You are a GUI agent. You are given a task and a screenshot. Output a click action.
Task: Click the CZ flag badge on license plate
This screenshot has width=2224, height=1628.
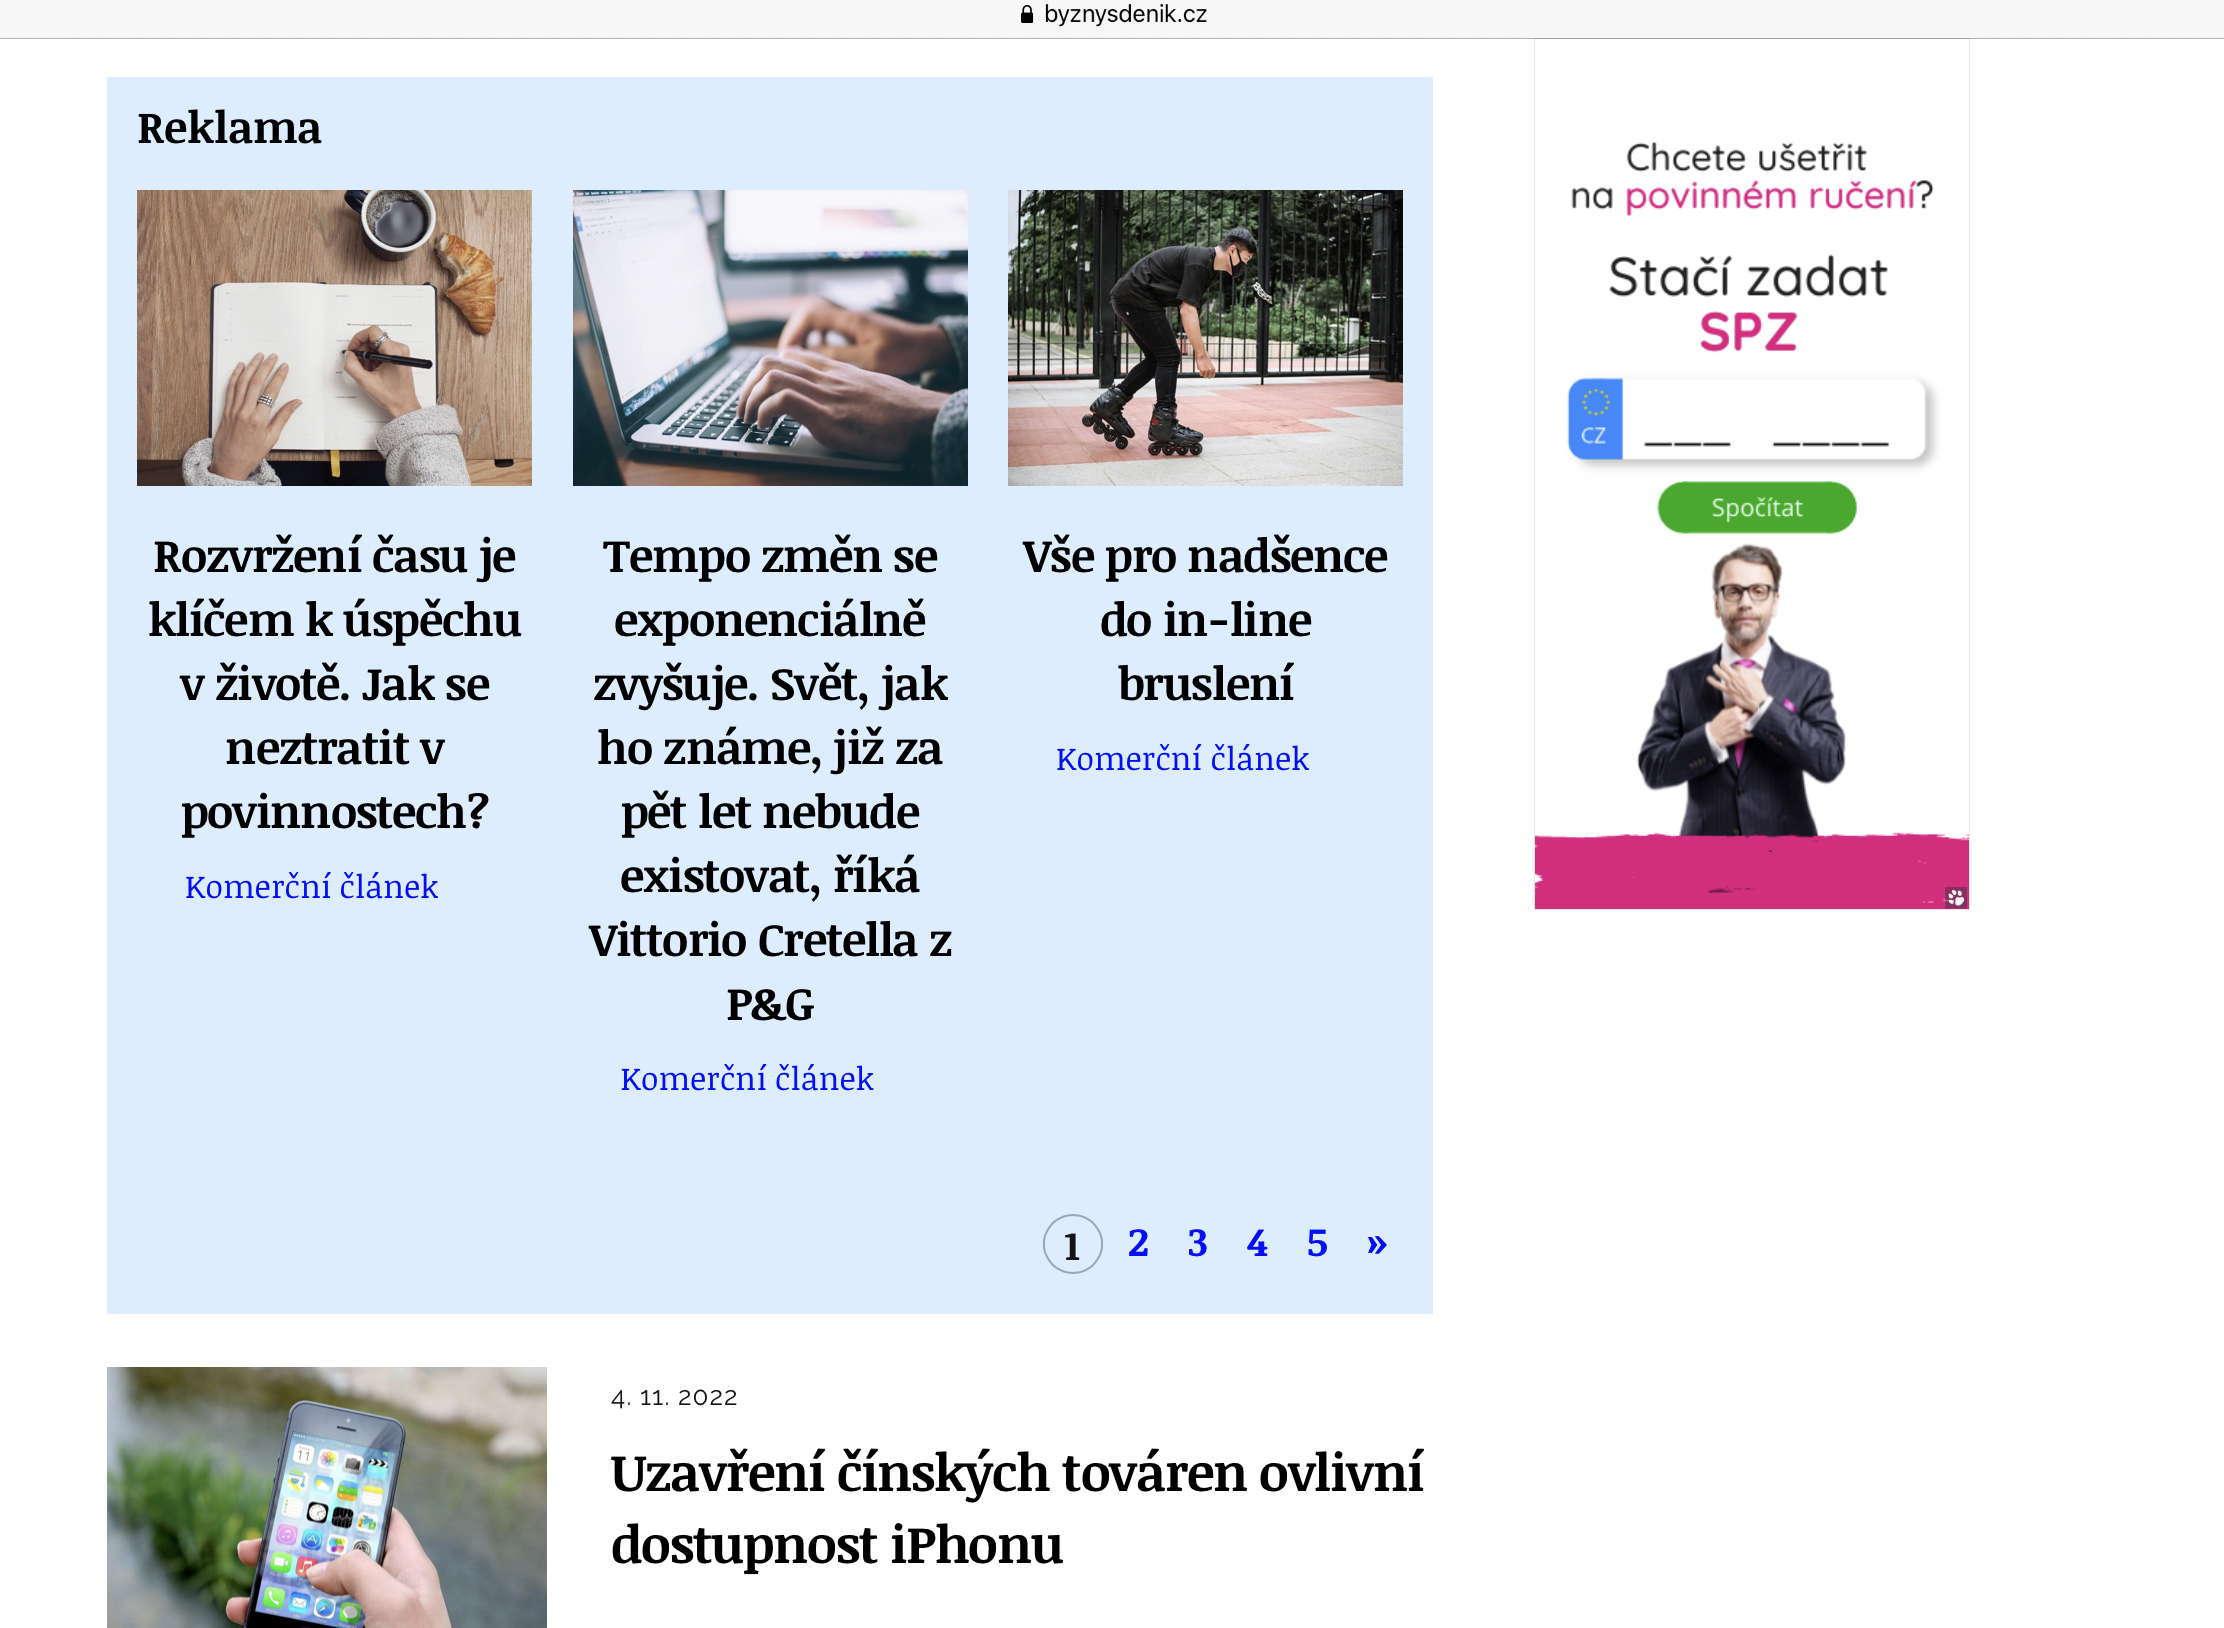[1595, 419]
